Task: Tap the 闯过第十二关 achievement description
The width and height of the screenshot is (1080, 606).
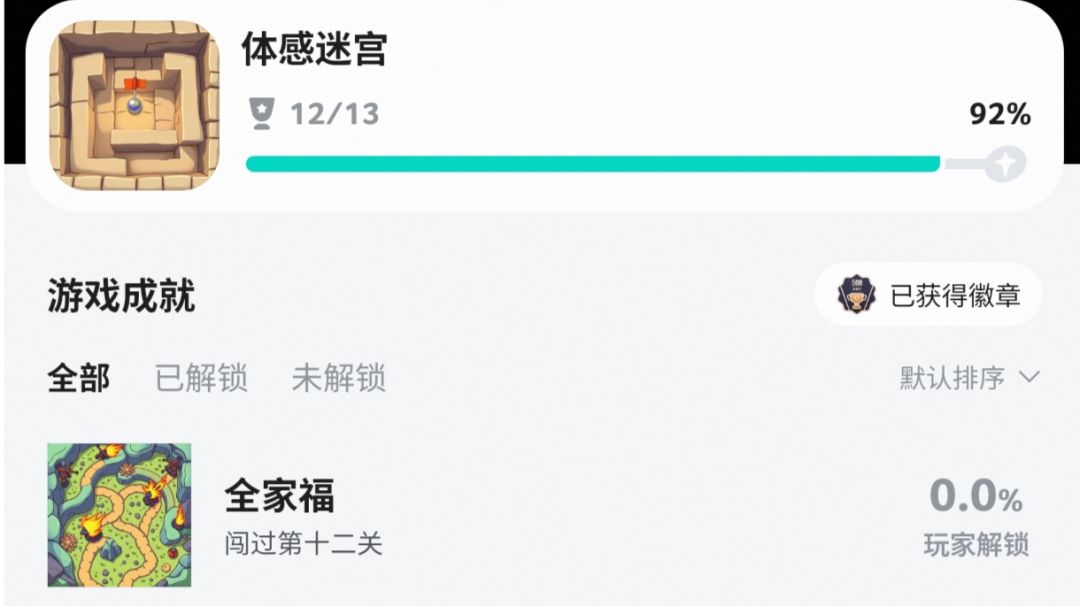Action: [303, 544]
